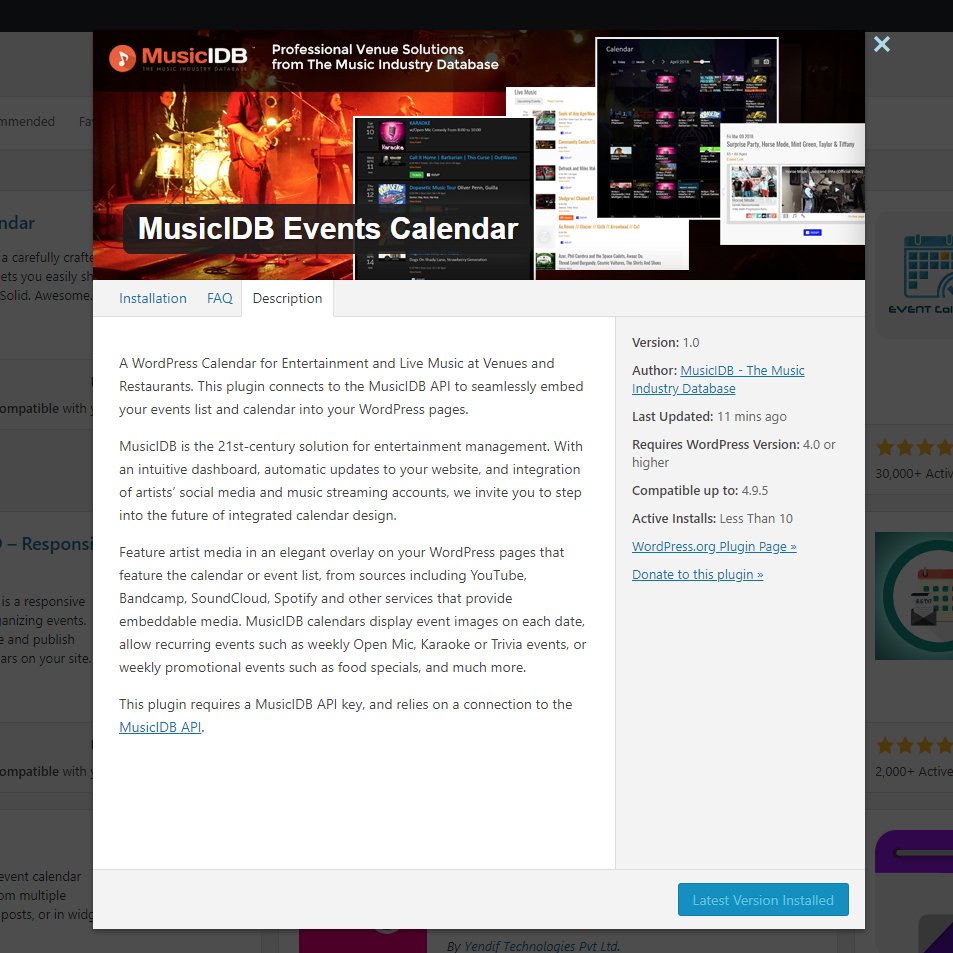The image size is (953, 953).
Task: Click the Version: 1.0 text
Action: 666,342
